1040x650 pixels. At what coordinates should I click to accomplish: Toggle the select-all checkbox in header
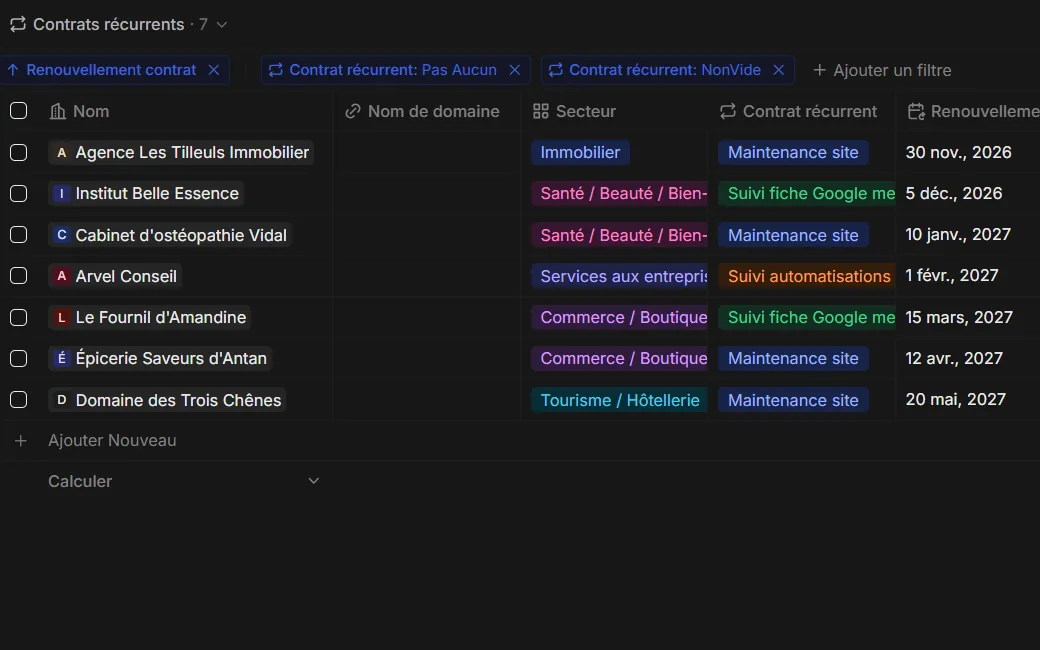tap(19, 111)
